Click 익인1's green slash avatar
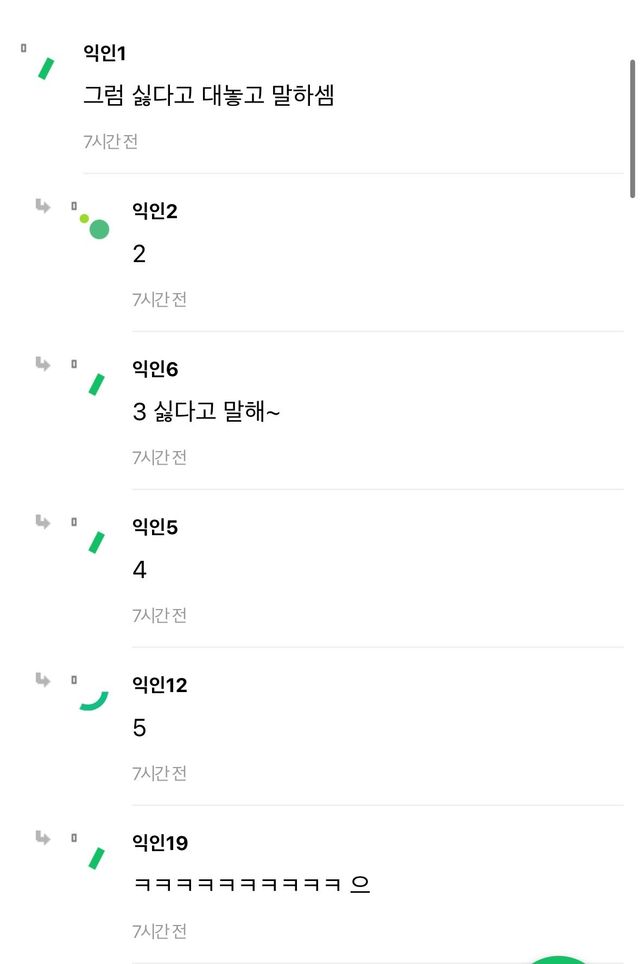 [x=45, y=68]
